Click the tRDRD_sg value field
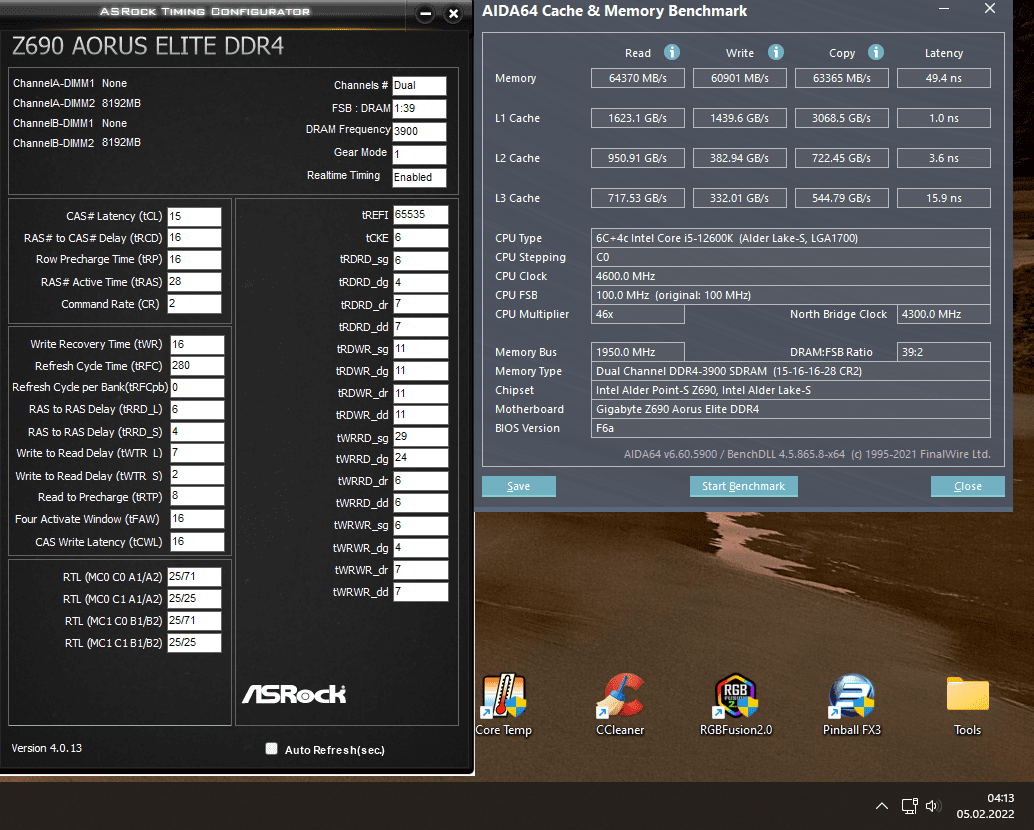 [421, 260]
